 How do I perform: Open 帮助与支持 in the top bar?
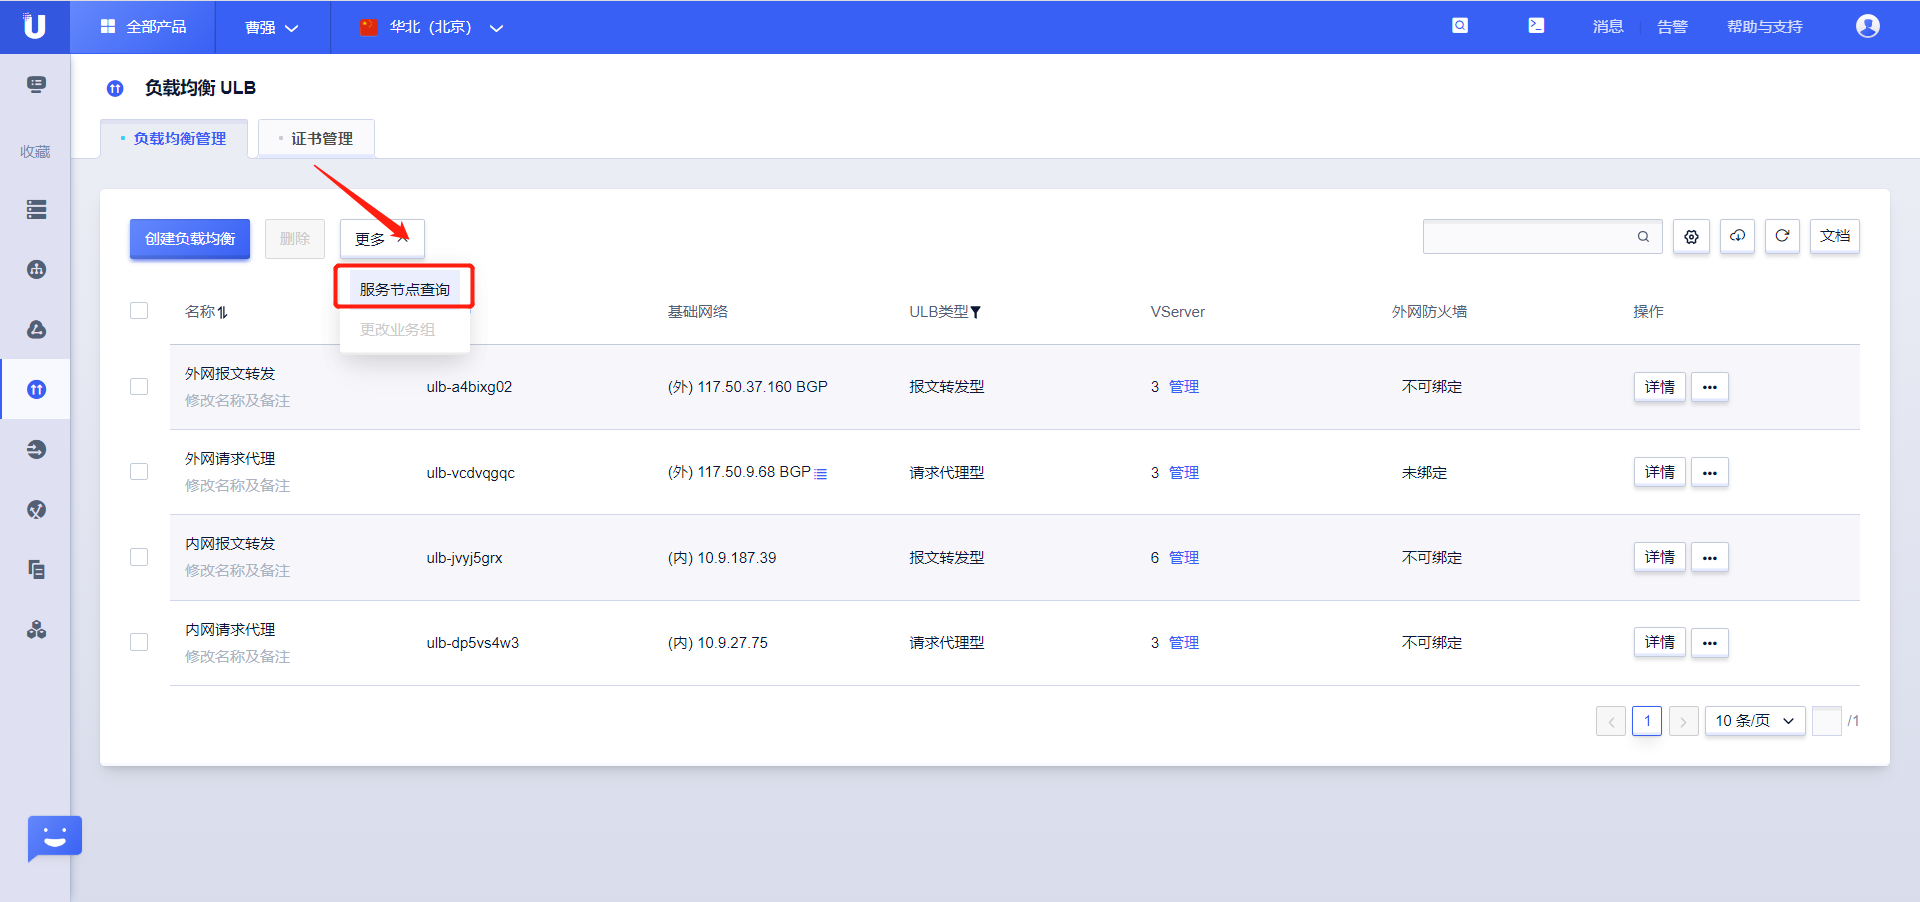[x=1765, y=27]
